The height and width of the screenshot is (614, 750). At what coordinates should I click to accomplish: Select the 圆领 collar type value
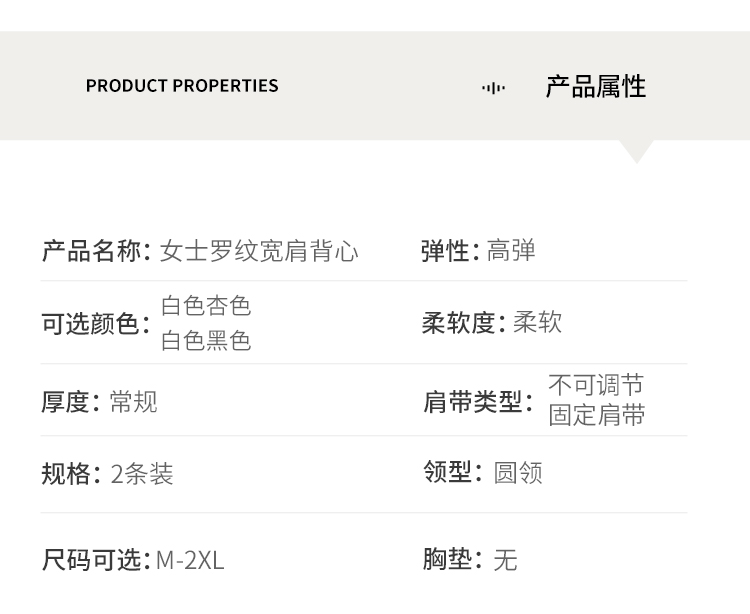[x=518, y=473]
